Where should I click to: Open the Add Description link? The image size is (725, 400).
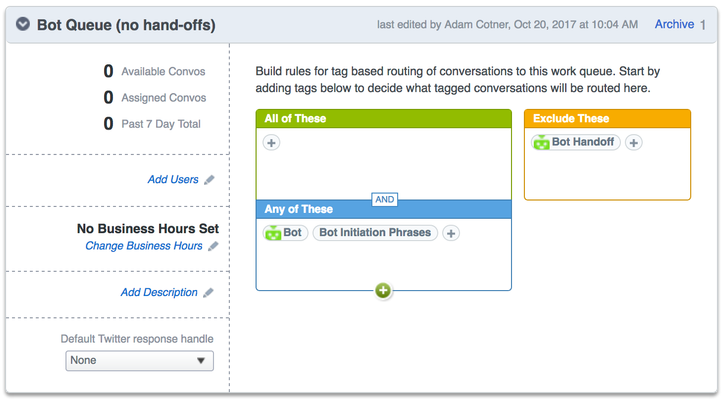(x=159, y=292)
